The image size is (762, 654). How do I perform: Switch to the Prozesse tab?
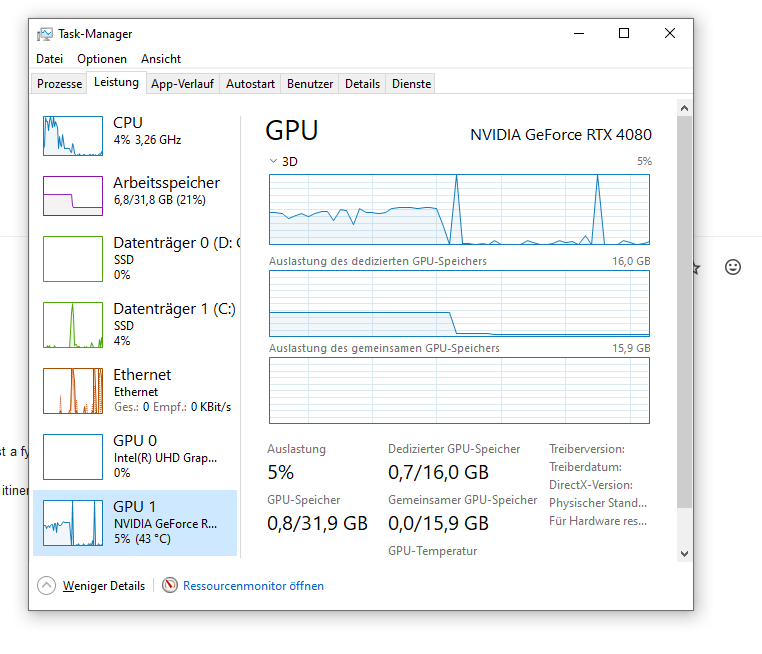pyautogui.click(x=59, y=84)
